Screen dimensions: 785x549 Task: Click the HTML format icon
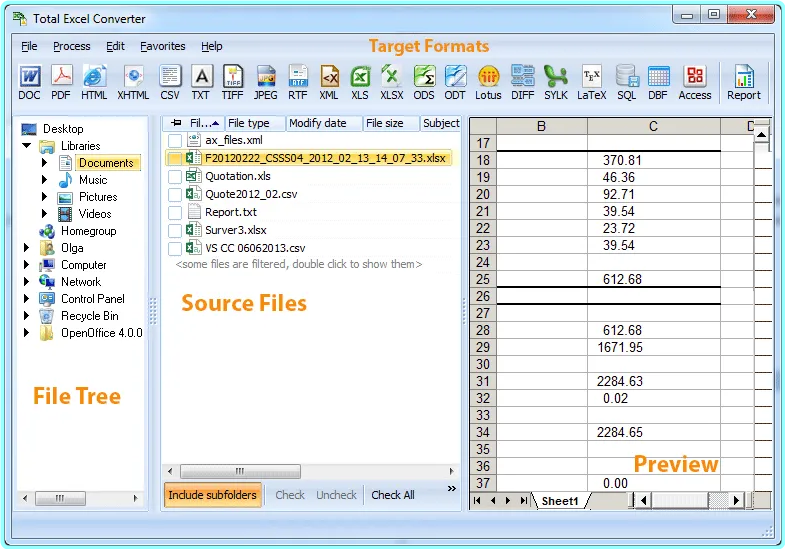click(x=94, y=83)
